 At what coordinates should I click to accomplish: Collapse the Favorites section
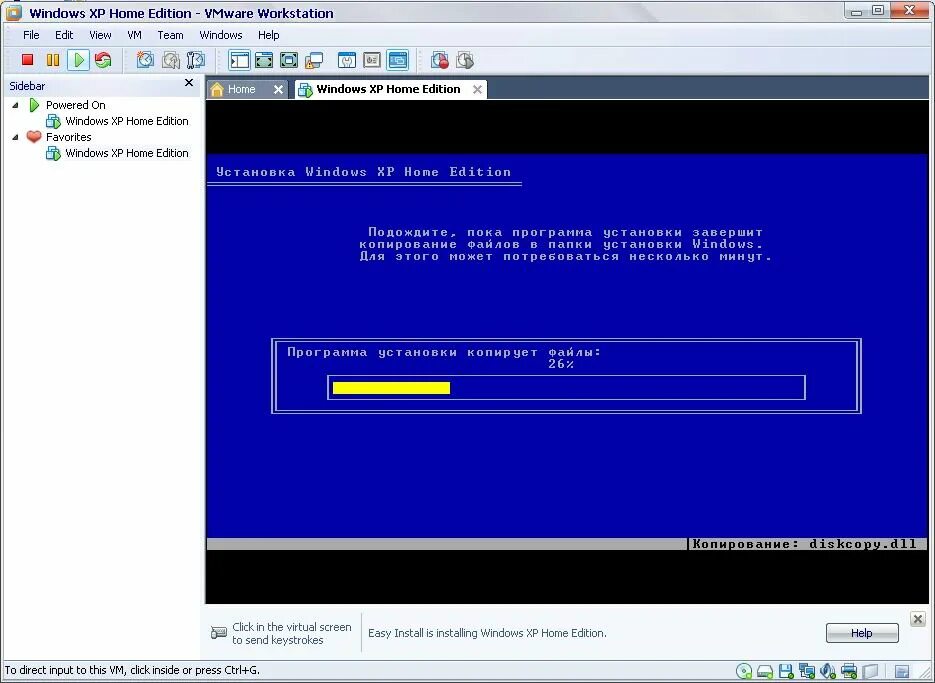click(14, 137)
